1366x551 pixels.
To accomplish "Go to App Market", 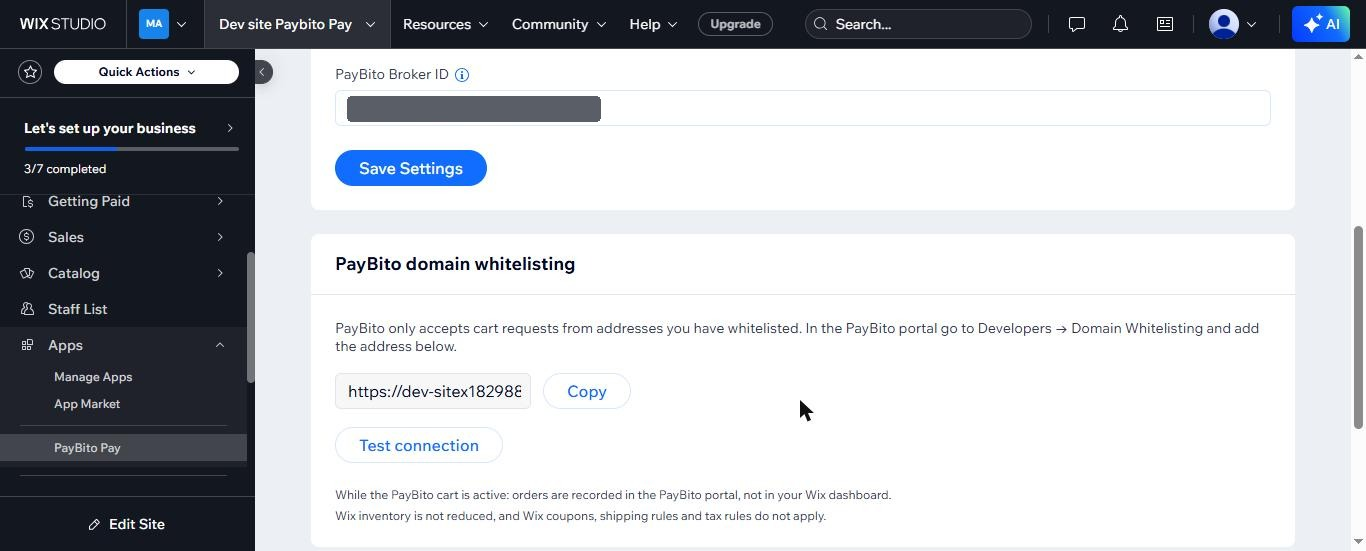I will point(87,404).
